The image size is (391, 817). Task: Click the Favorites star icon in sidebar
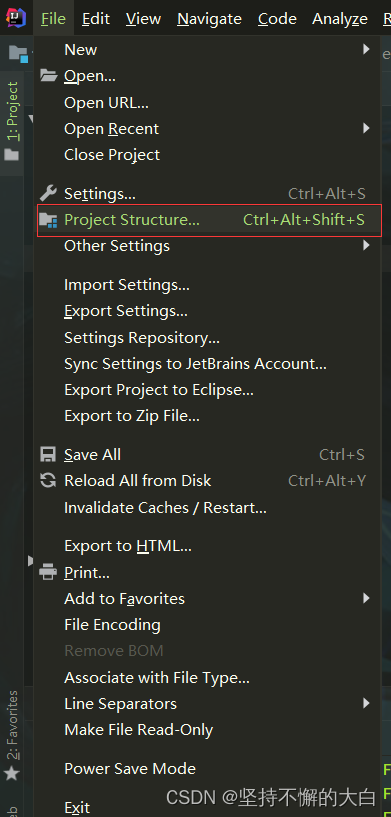point(11,773)
